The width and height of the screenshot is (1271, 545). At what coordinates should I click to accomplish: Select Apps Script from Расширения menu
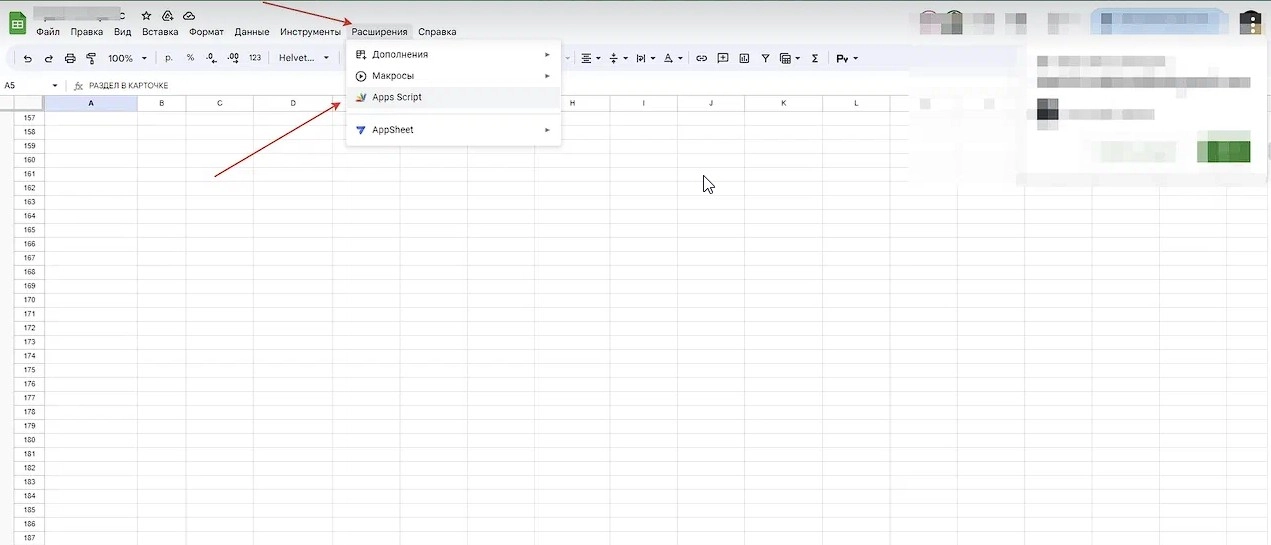(397, 97)
